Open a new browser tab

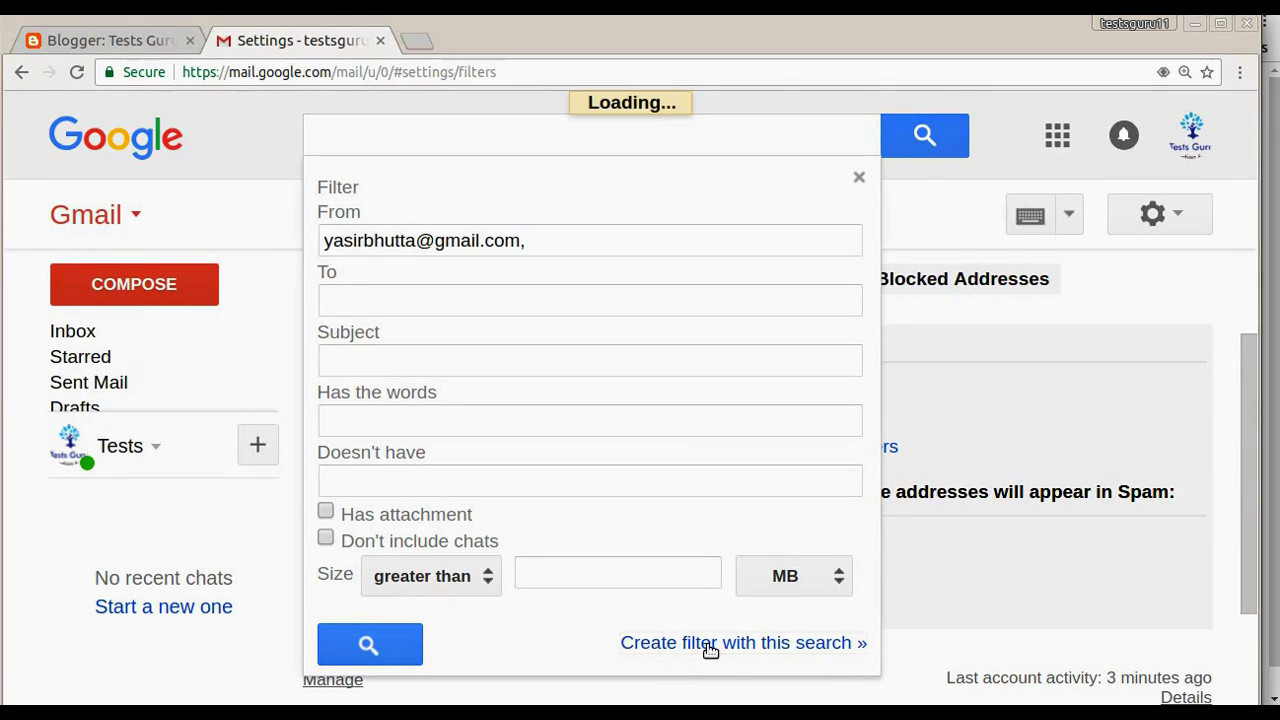[x=416, y=41]
